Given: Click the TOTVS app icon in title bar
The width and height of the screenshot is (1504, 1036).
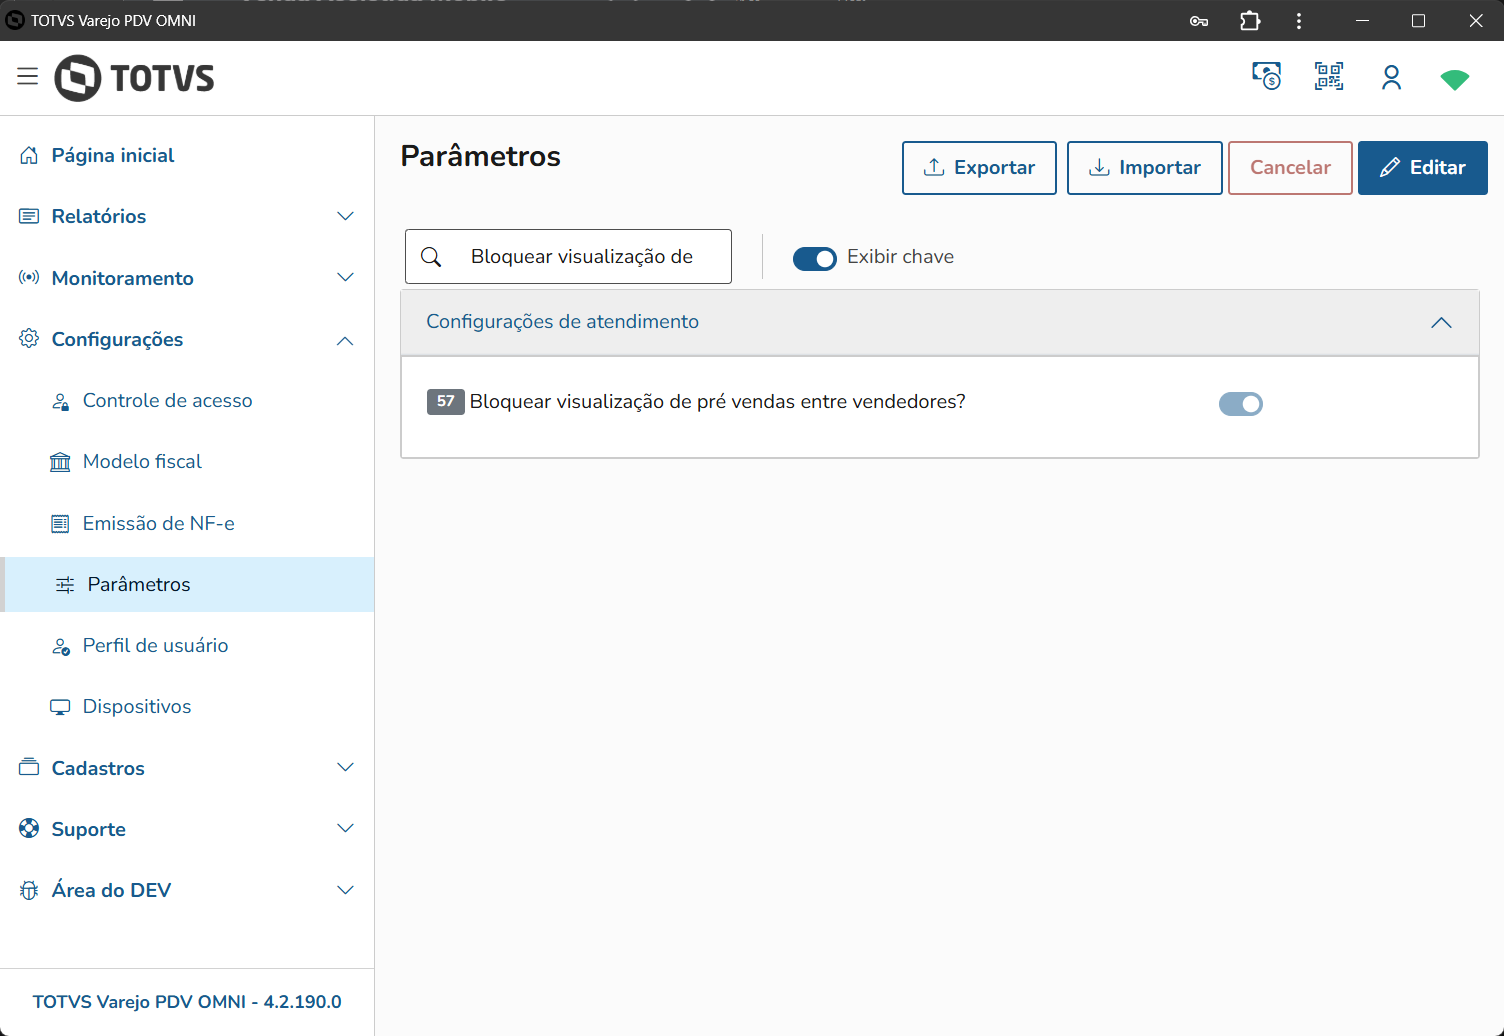Looking at the screenshot, I should click(15, 20).
